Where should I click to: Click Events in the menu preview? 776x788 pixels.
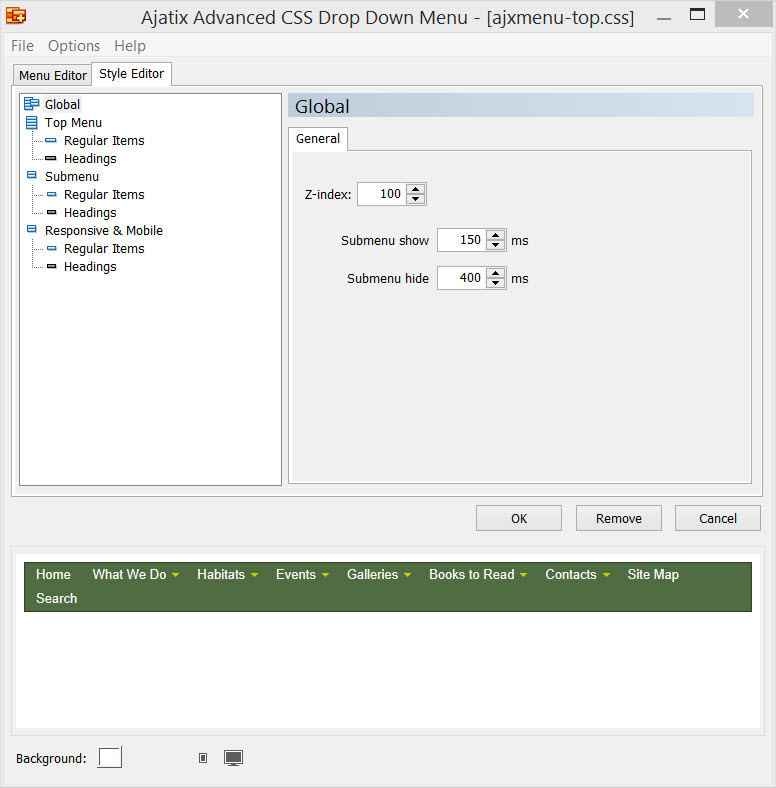coord(296,574)
